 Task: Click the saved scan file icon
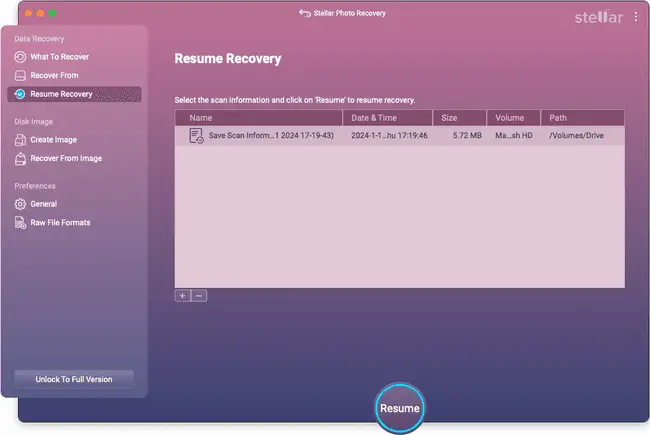[196, 136]
